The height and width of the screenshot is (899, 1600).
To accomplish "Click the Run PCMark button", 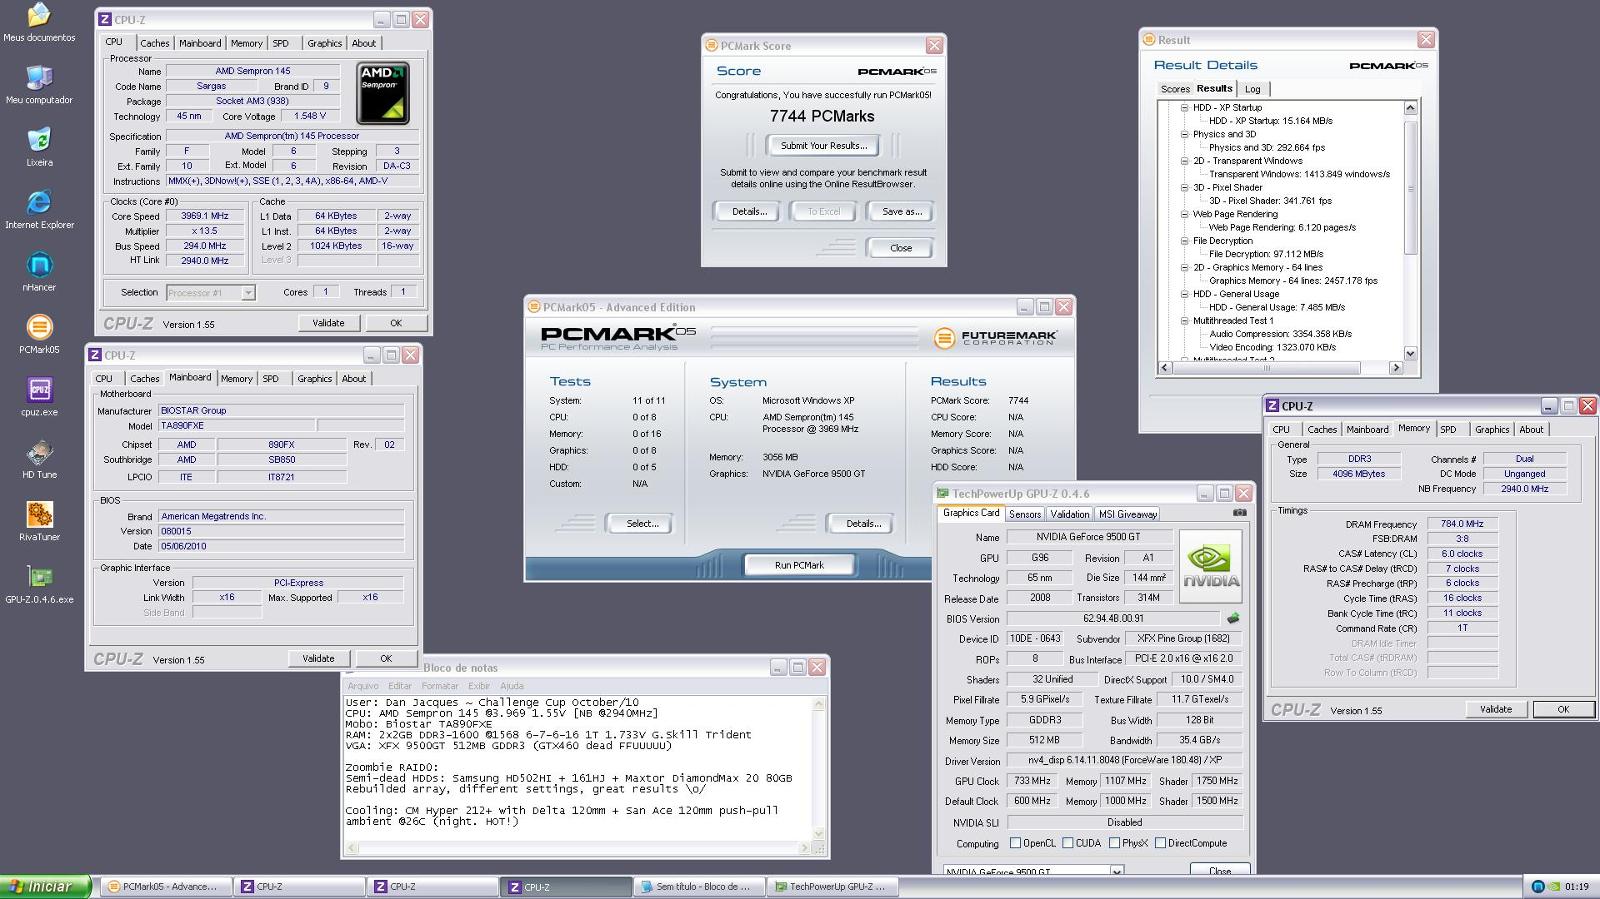I will coord(799,565).
